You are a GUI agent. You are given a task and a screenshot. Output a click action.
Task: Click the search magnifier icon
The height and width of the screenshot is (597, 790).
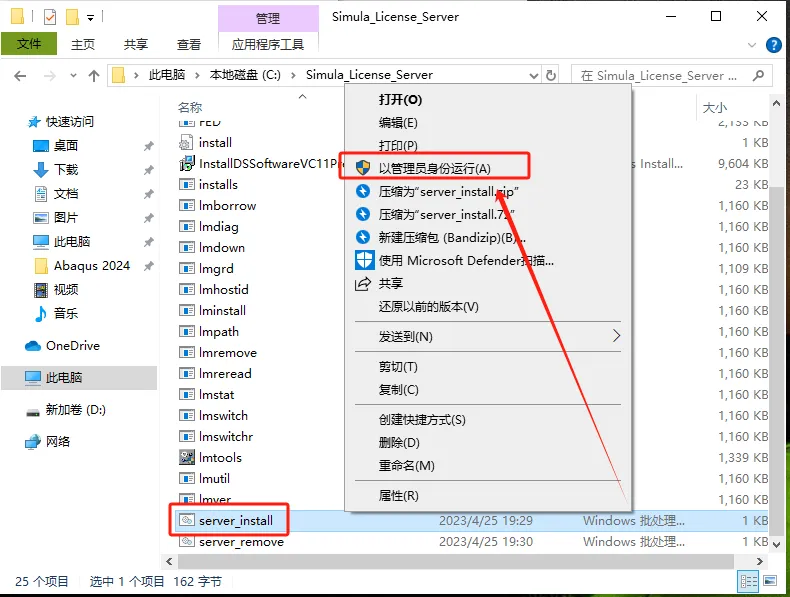pyautogui.click(x=758, y=76)
